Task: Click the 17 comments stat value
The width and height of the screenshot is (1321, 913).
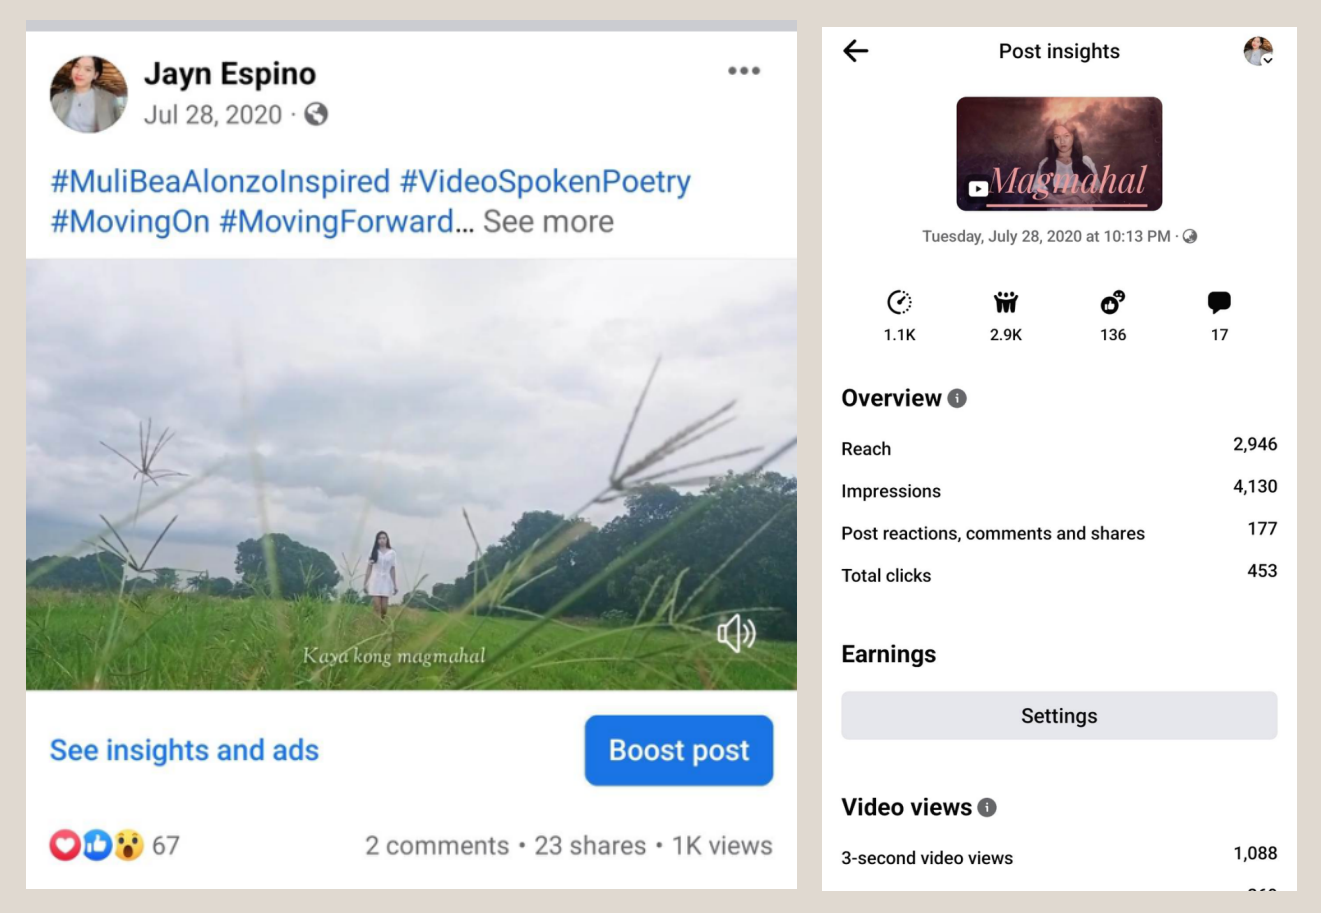Action: (1219, 335)
